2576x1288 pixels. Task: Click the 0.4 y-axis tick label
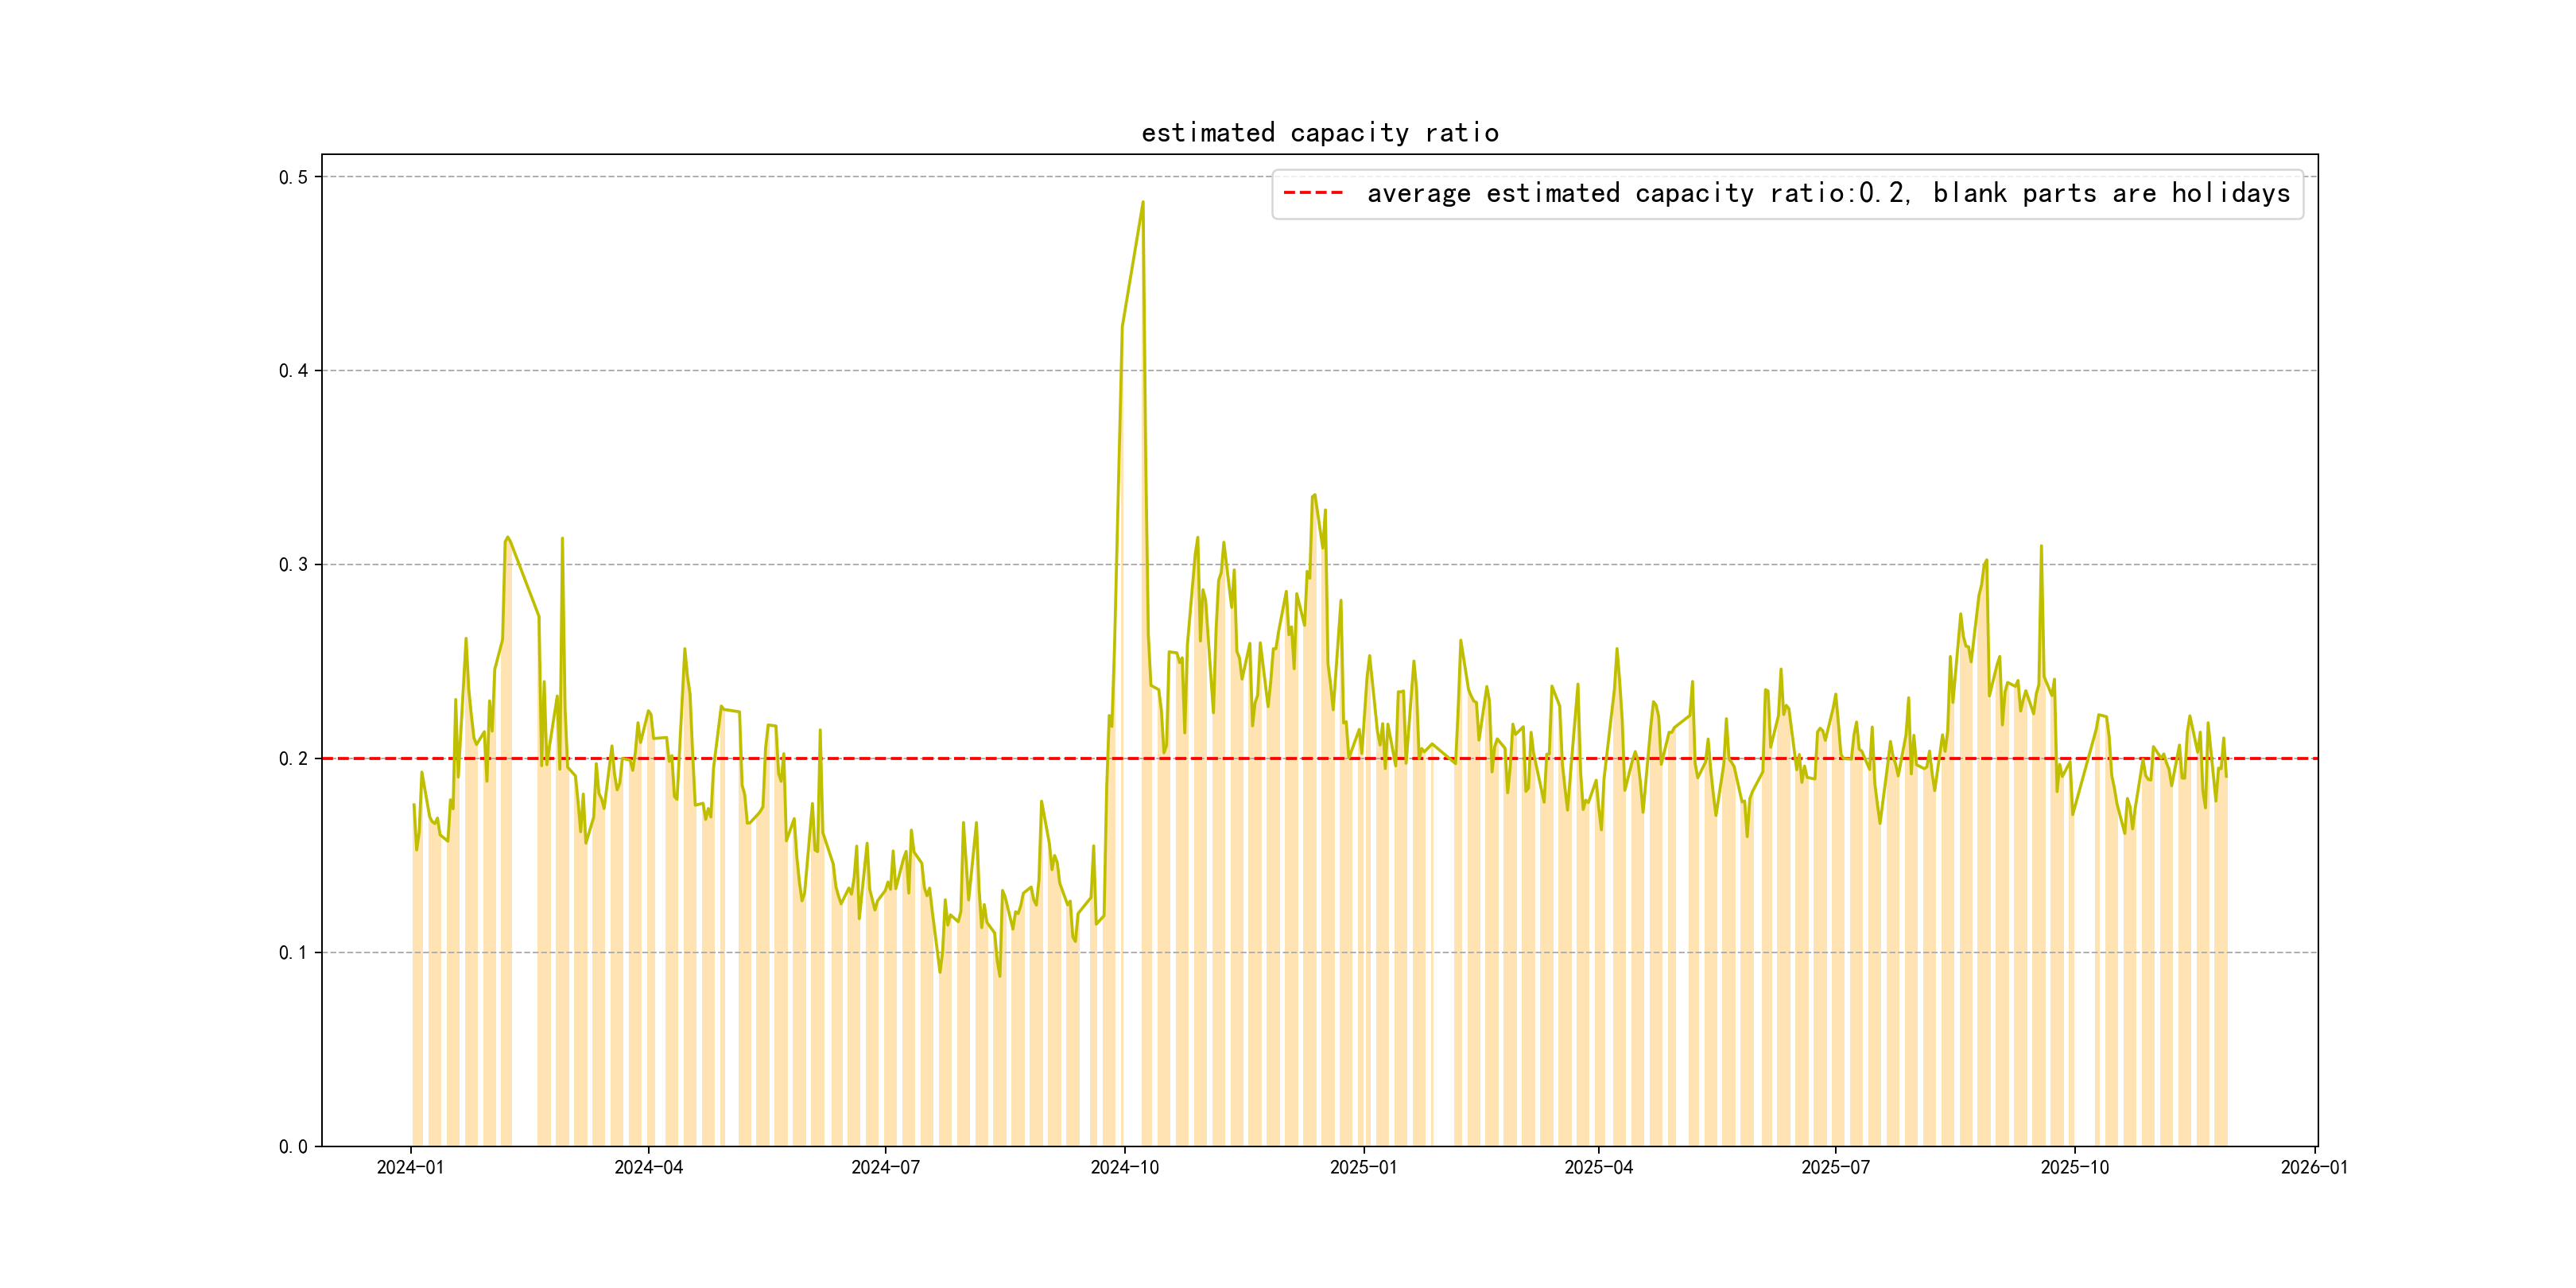(x=293, y=371)
